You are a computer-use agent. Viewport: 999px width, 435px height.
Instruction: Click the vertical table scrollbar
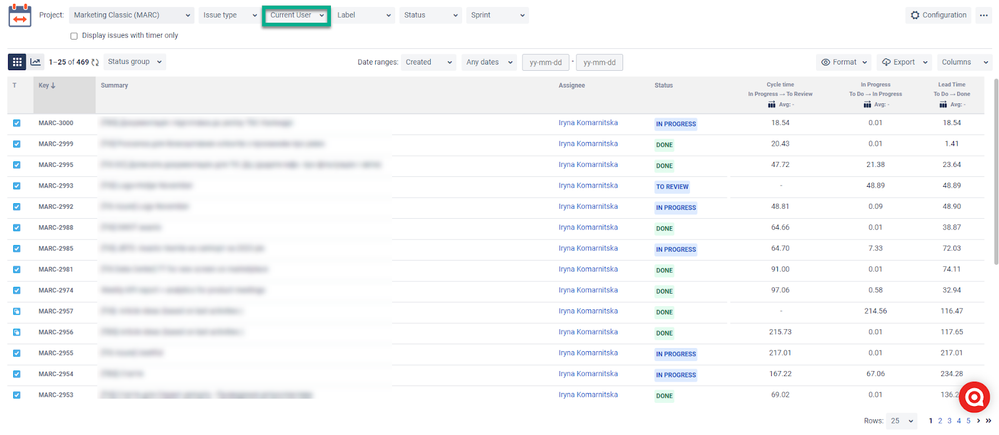point(995,171)
